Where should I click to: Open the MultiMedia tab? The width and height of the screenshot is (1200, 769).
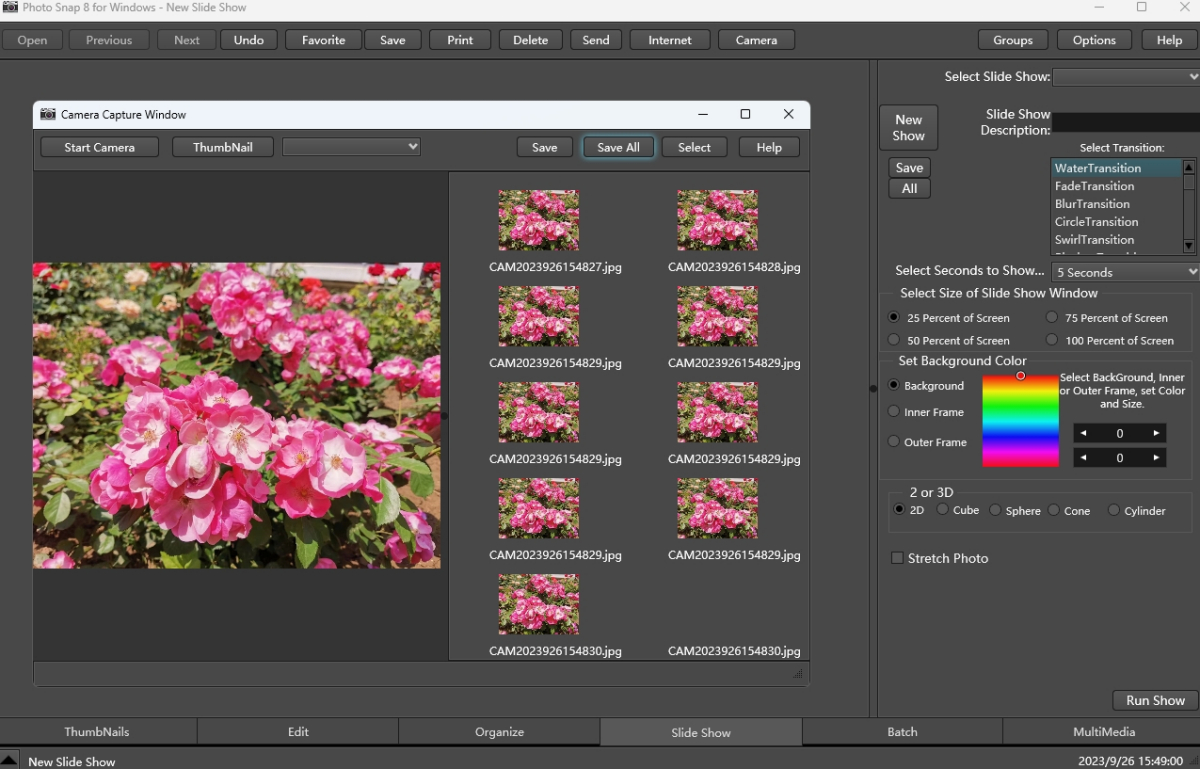point(1104,732)
